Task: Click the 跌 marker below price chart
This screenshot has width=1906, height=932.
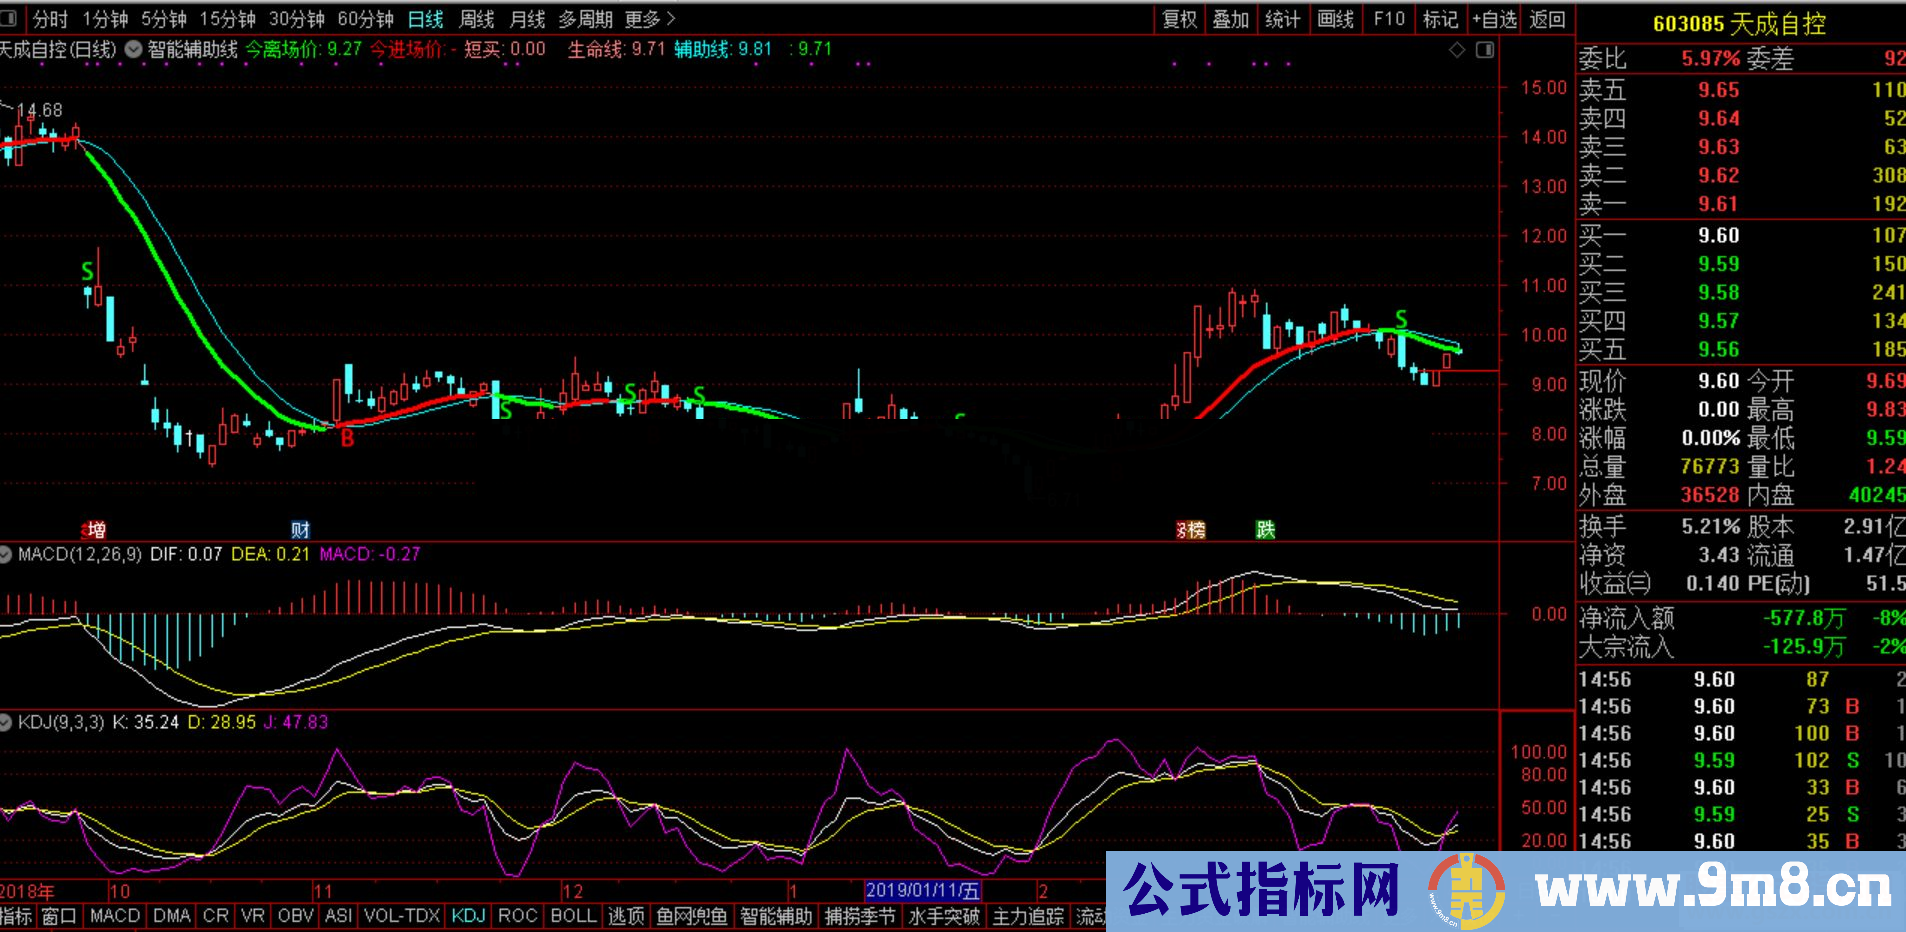Action: pos(1265,530)
